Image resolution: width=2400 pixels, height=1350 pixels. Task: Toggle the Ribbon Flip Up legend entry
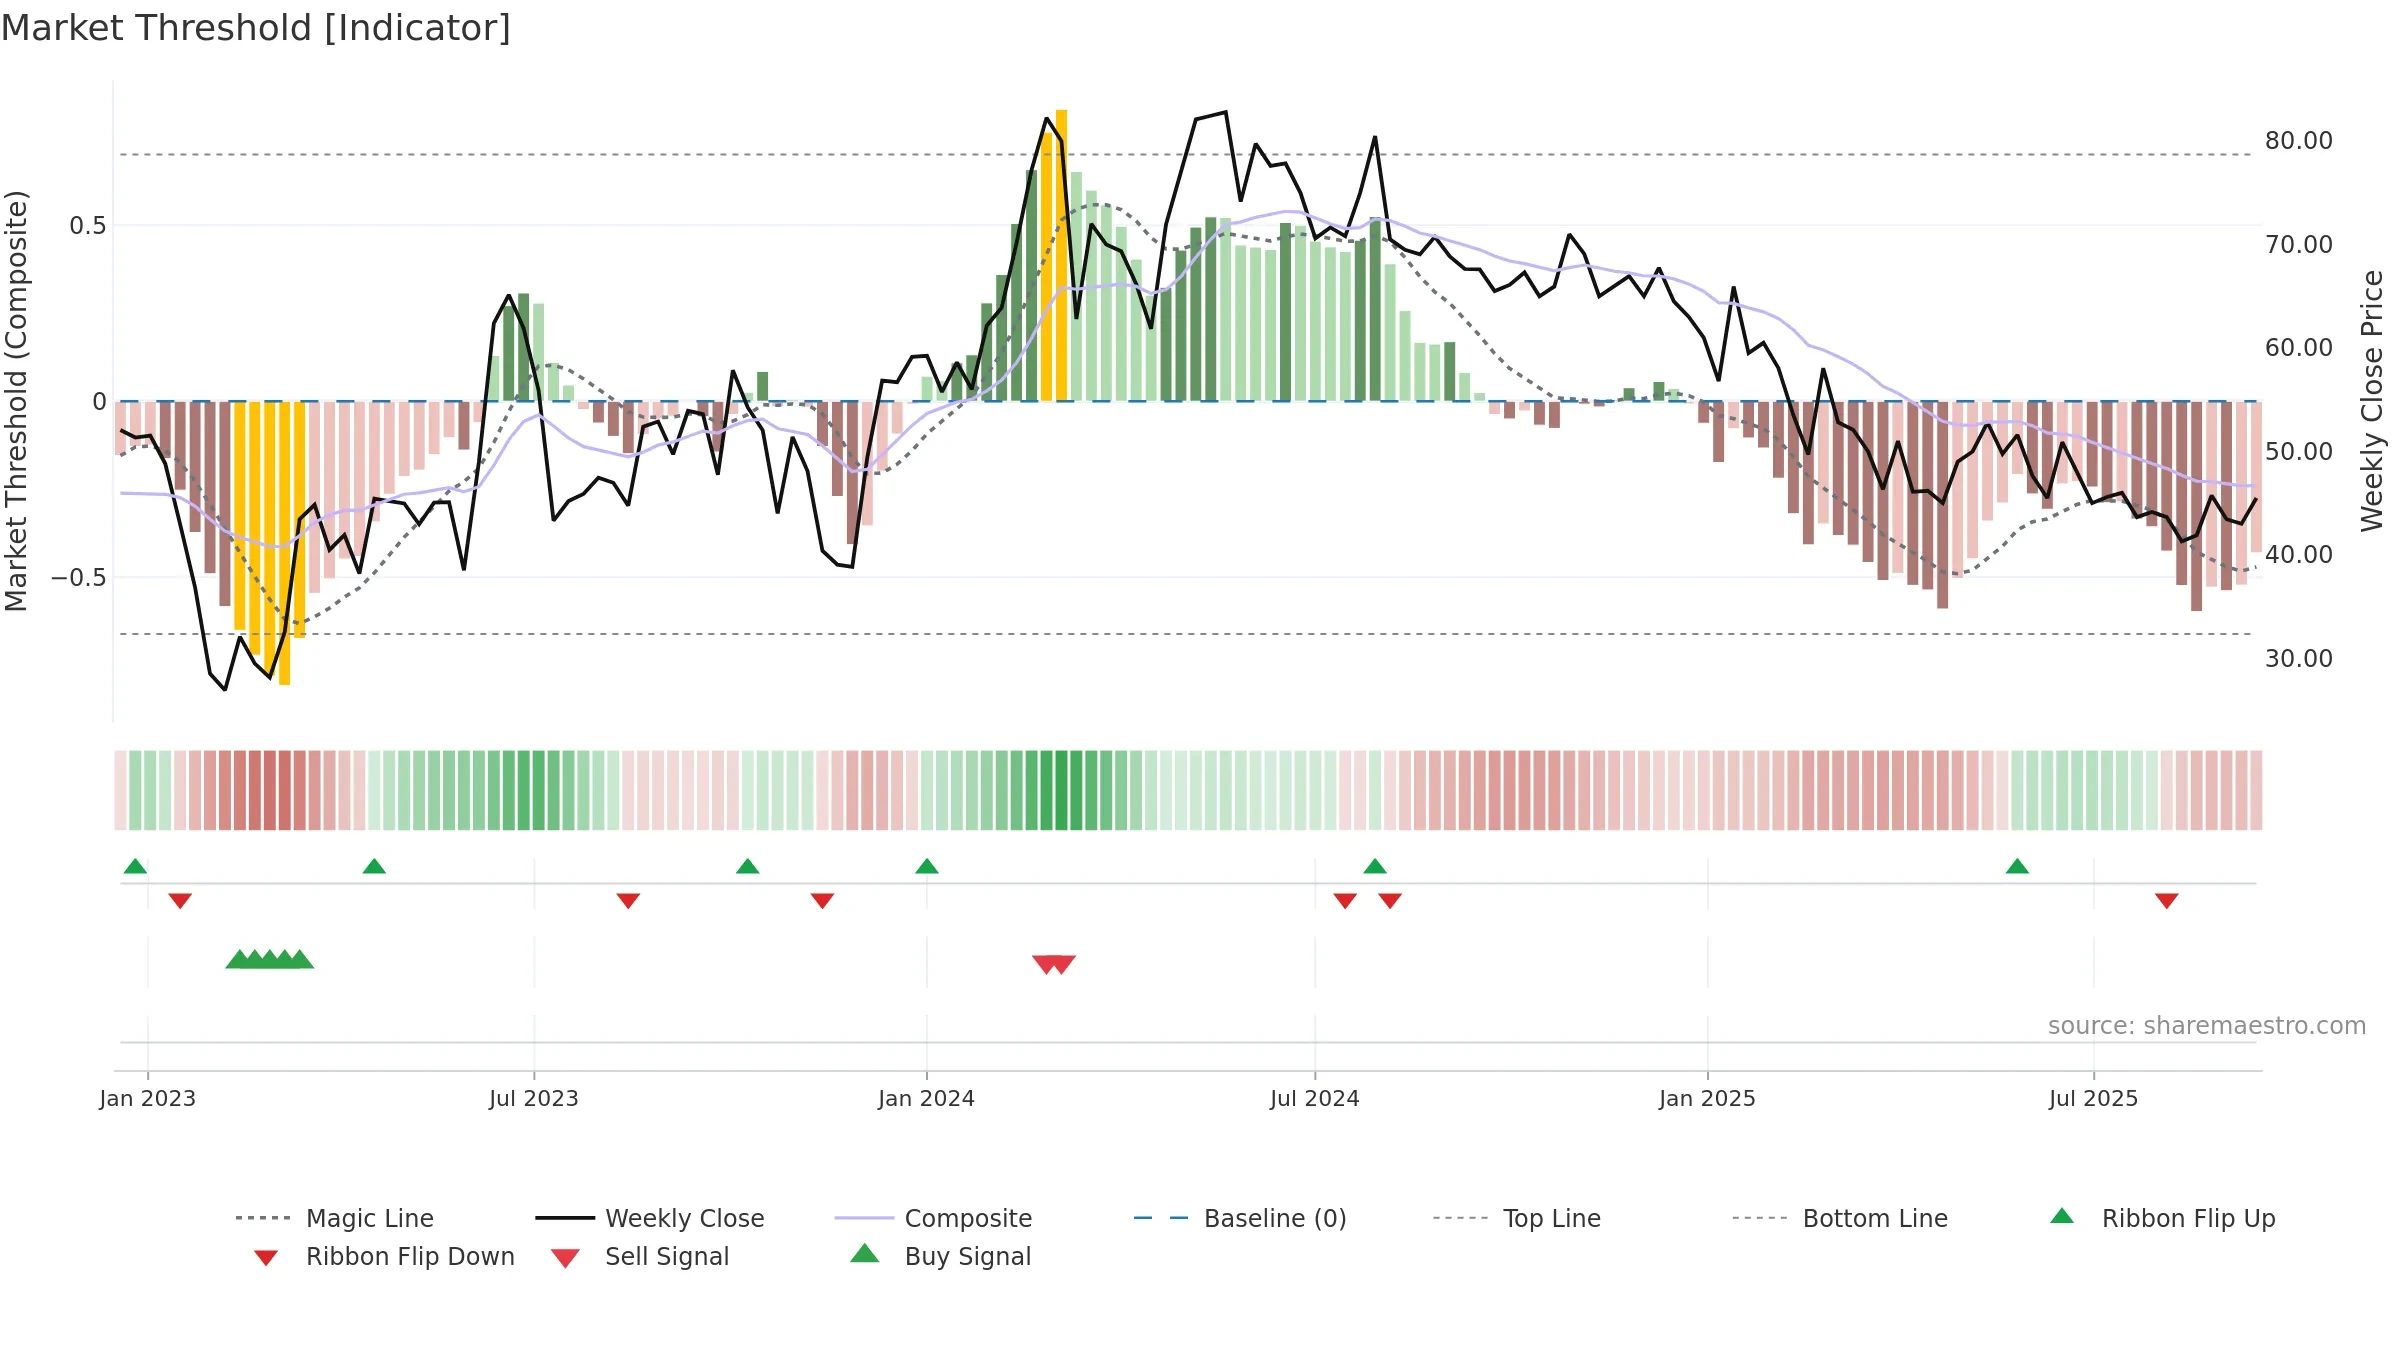[2162, 1218]
